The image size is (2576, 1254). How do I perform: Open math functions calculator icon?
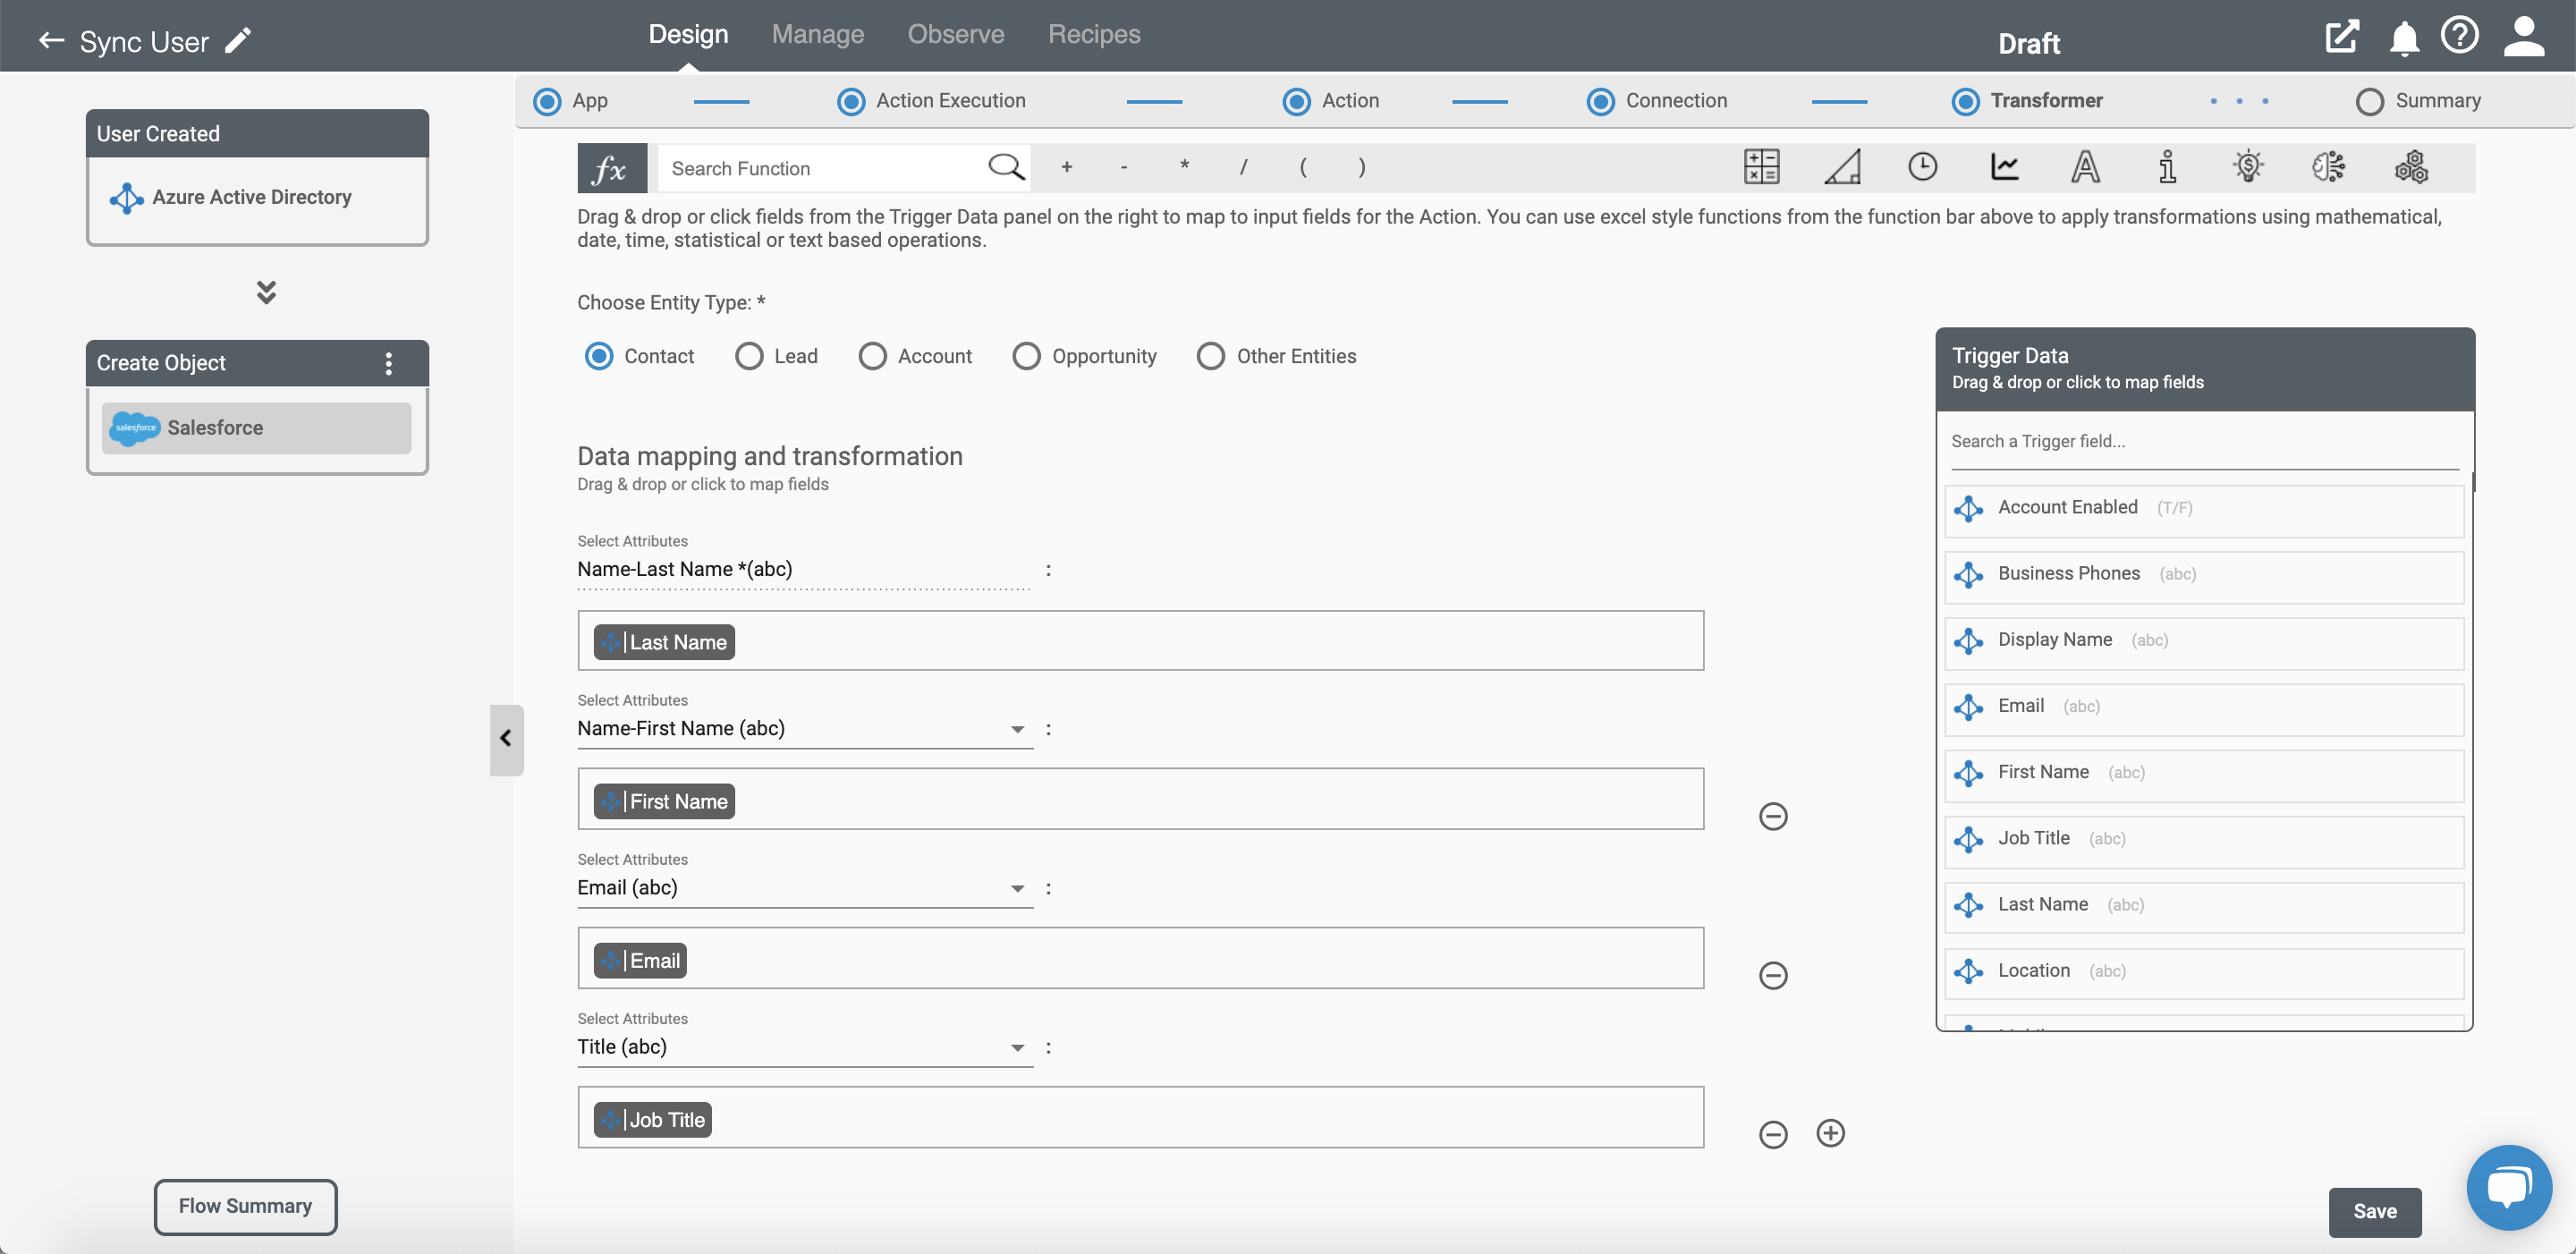click(1761, 167)
